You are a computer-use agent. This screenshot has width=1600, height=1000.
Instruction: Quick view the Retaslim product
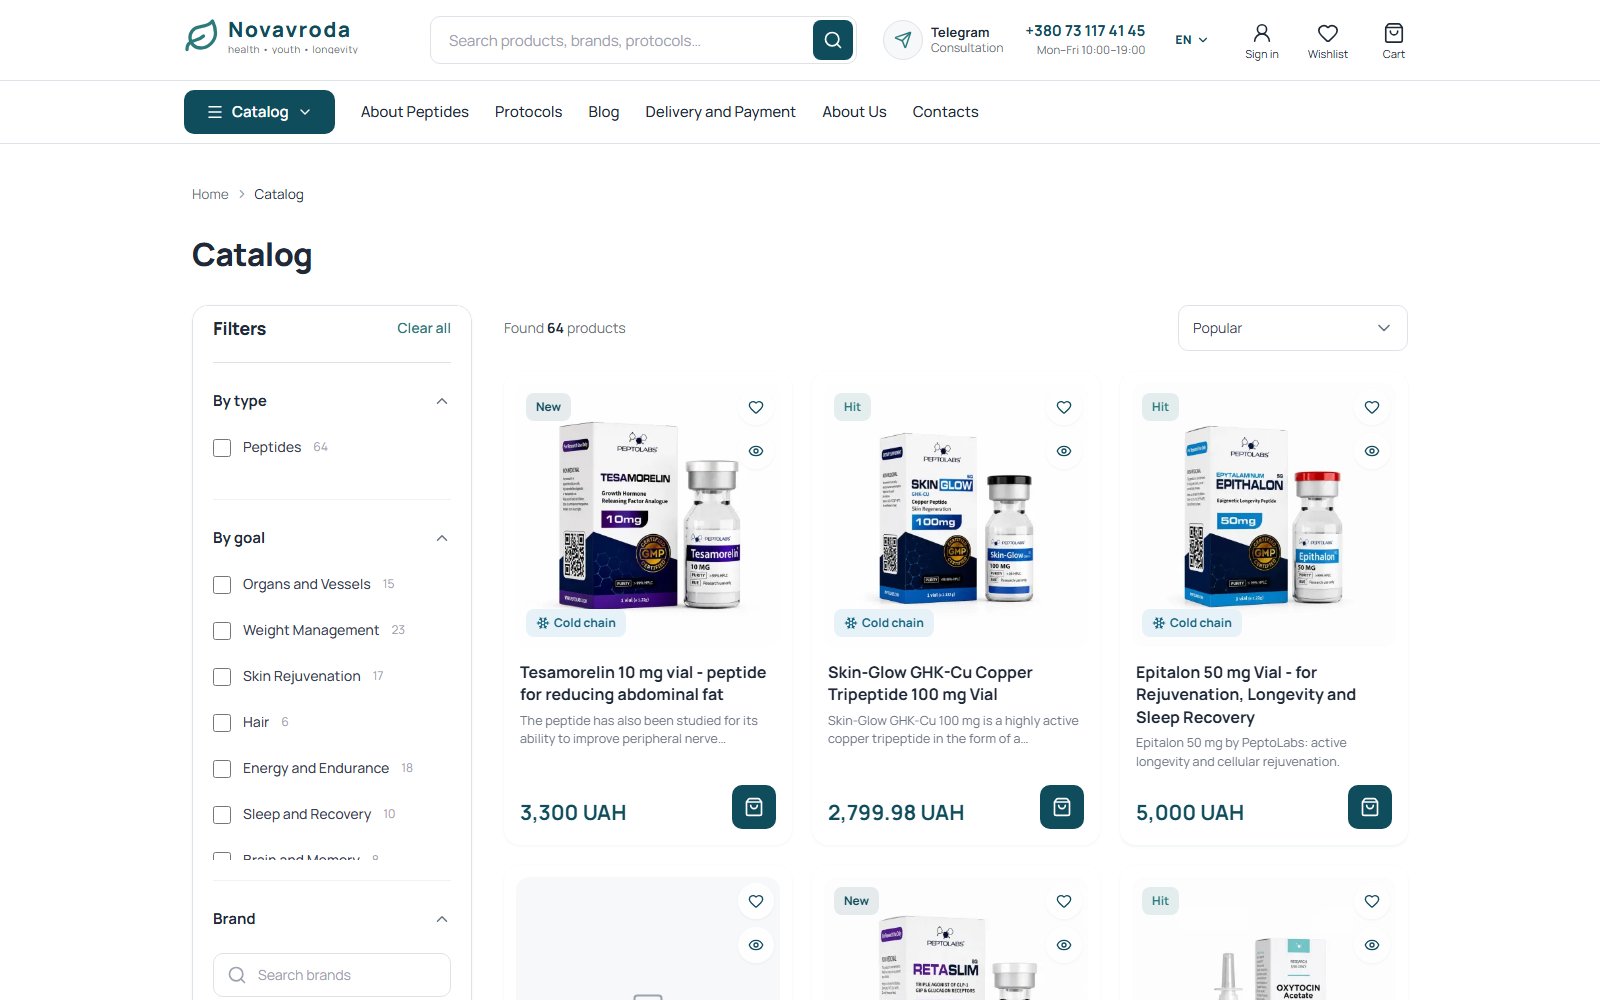point(1064,945)
